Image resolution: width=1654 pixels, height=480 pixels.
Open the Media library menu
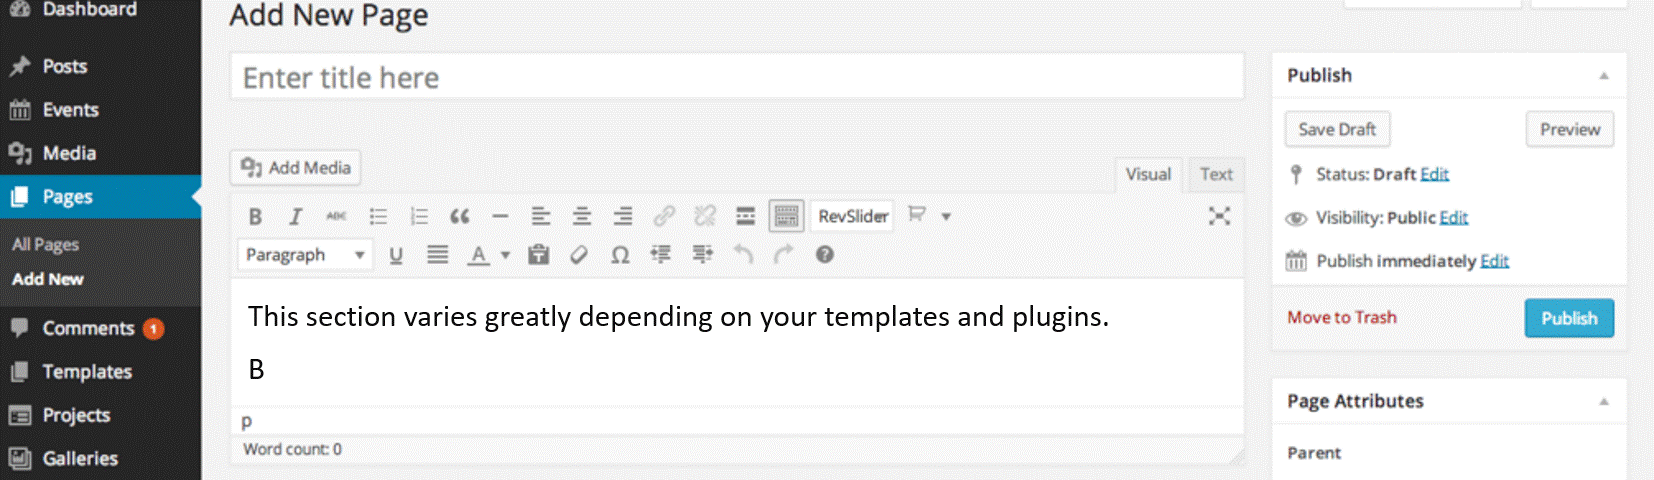coord(100,153)
